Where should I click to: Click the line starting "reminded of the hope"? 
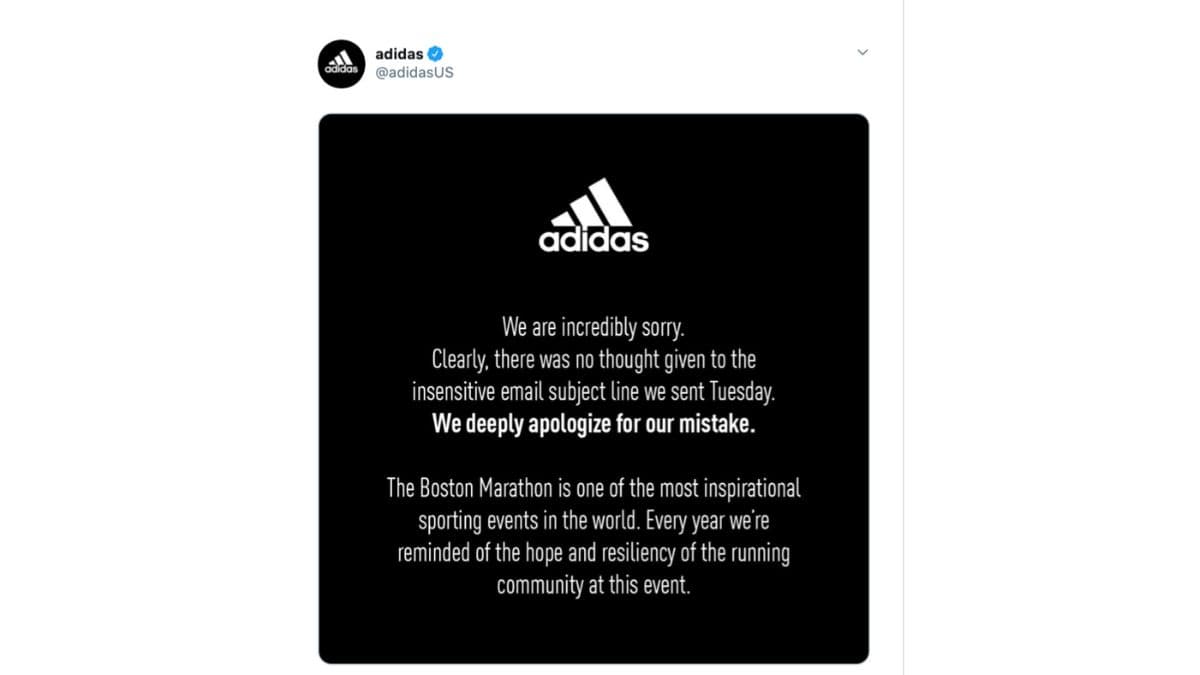[x=593, y=552]
